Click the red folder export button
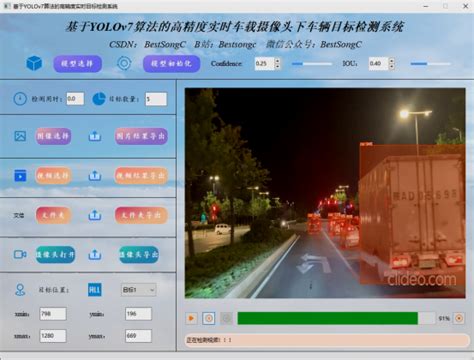The width and height of the screenshot is (474, 360). tap(141, 215)
